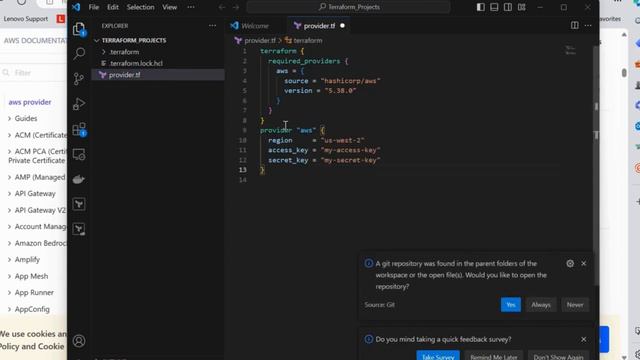Open Remote Explorer view
The width and height of the screenshot is (640, 360).
tap(79, 155)
